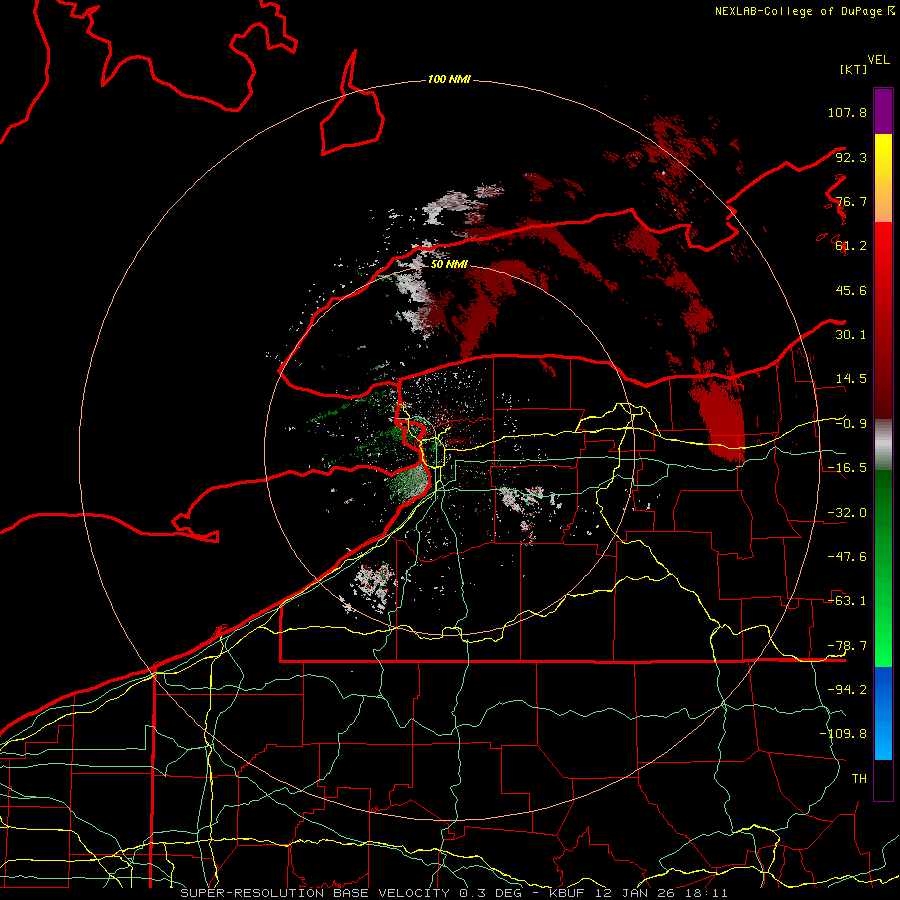Click the -78.7 velocity scale value

[847, 646]
